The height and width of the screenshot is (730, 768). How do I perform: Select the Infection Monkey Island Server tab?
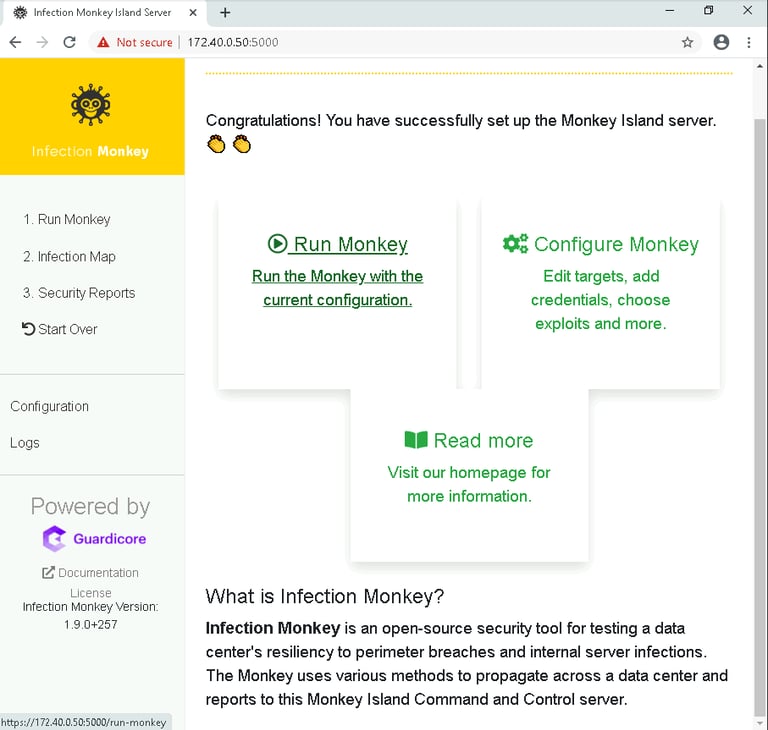click(x=105, y=13)
